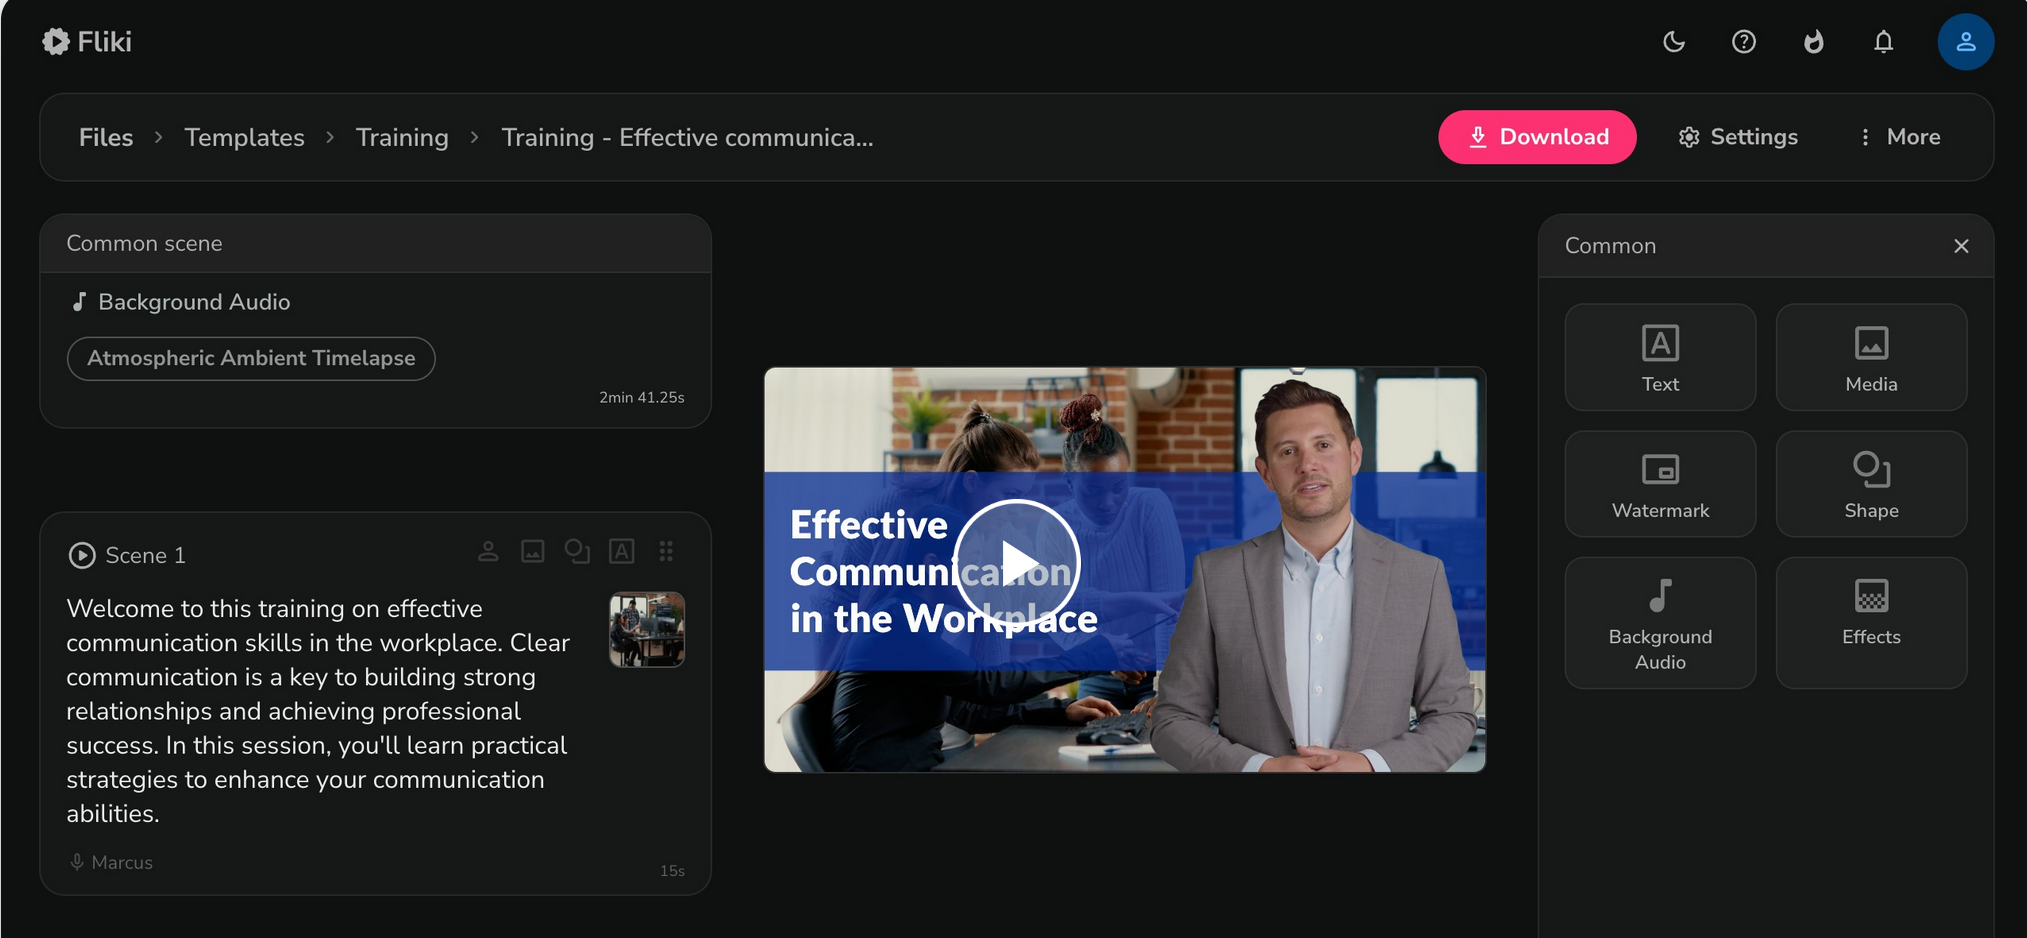
Task: Add text layer icon in Scene 1
Action: click(622, 551)
